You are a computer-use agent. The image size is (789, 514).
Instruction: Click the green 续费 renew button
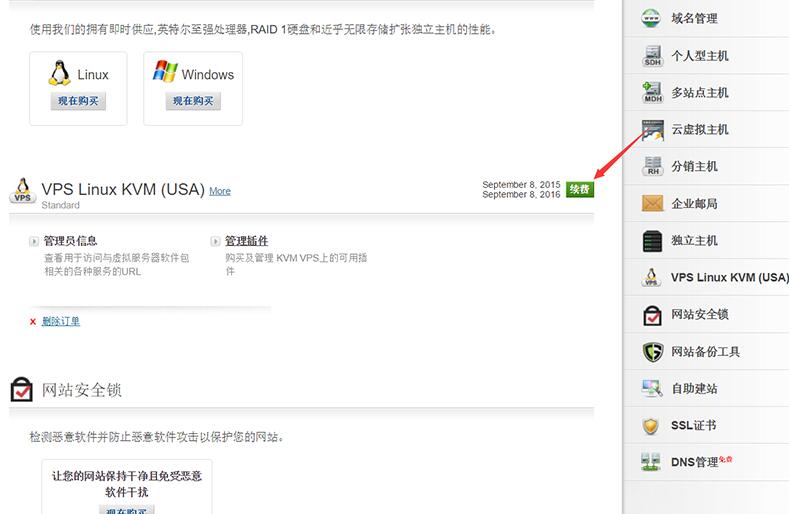579,189
